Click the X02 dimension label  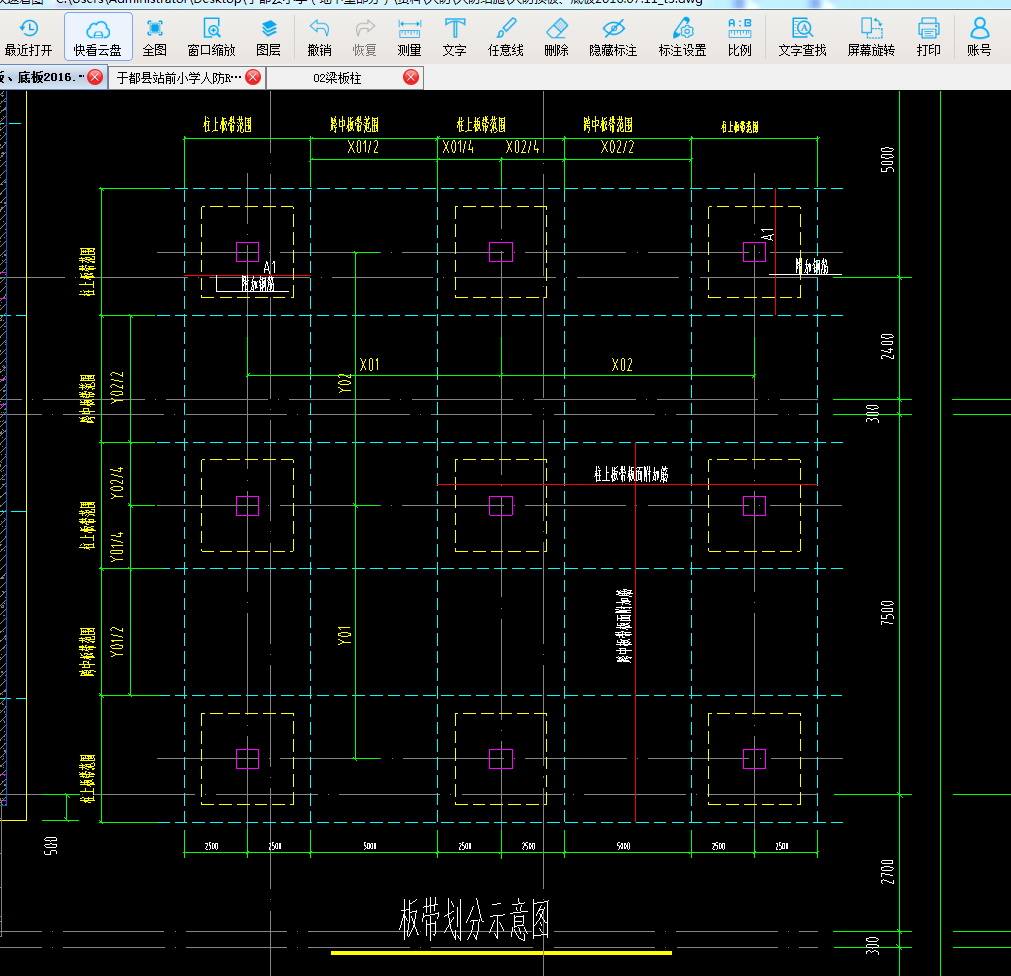click(x=622, y=365)
